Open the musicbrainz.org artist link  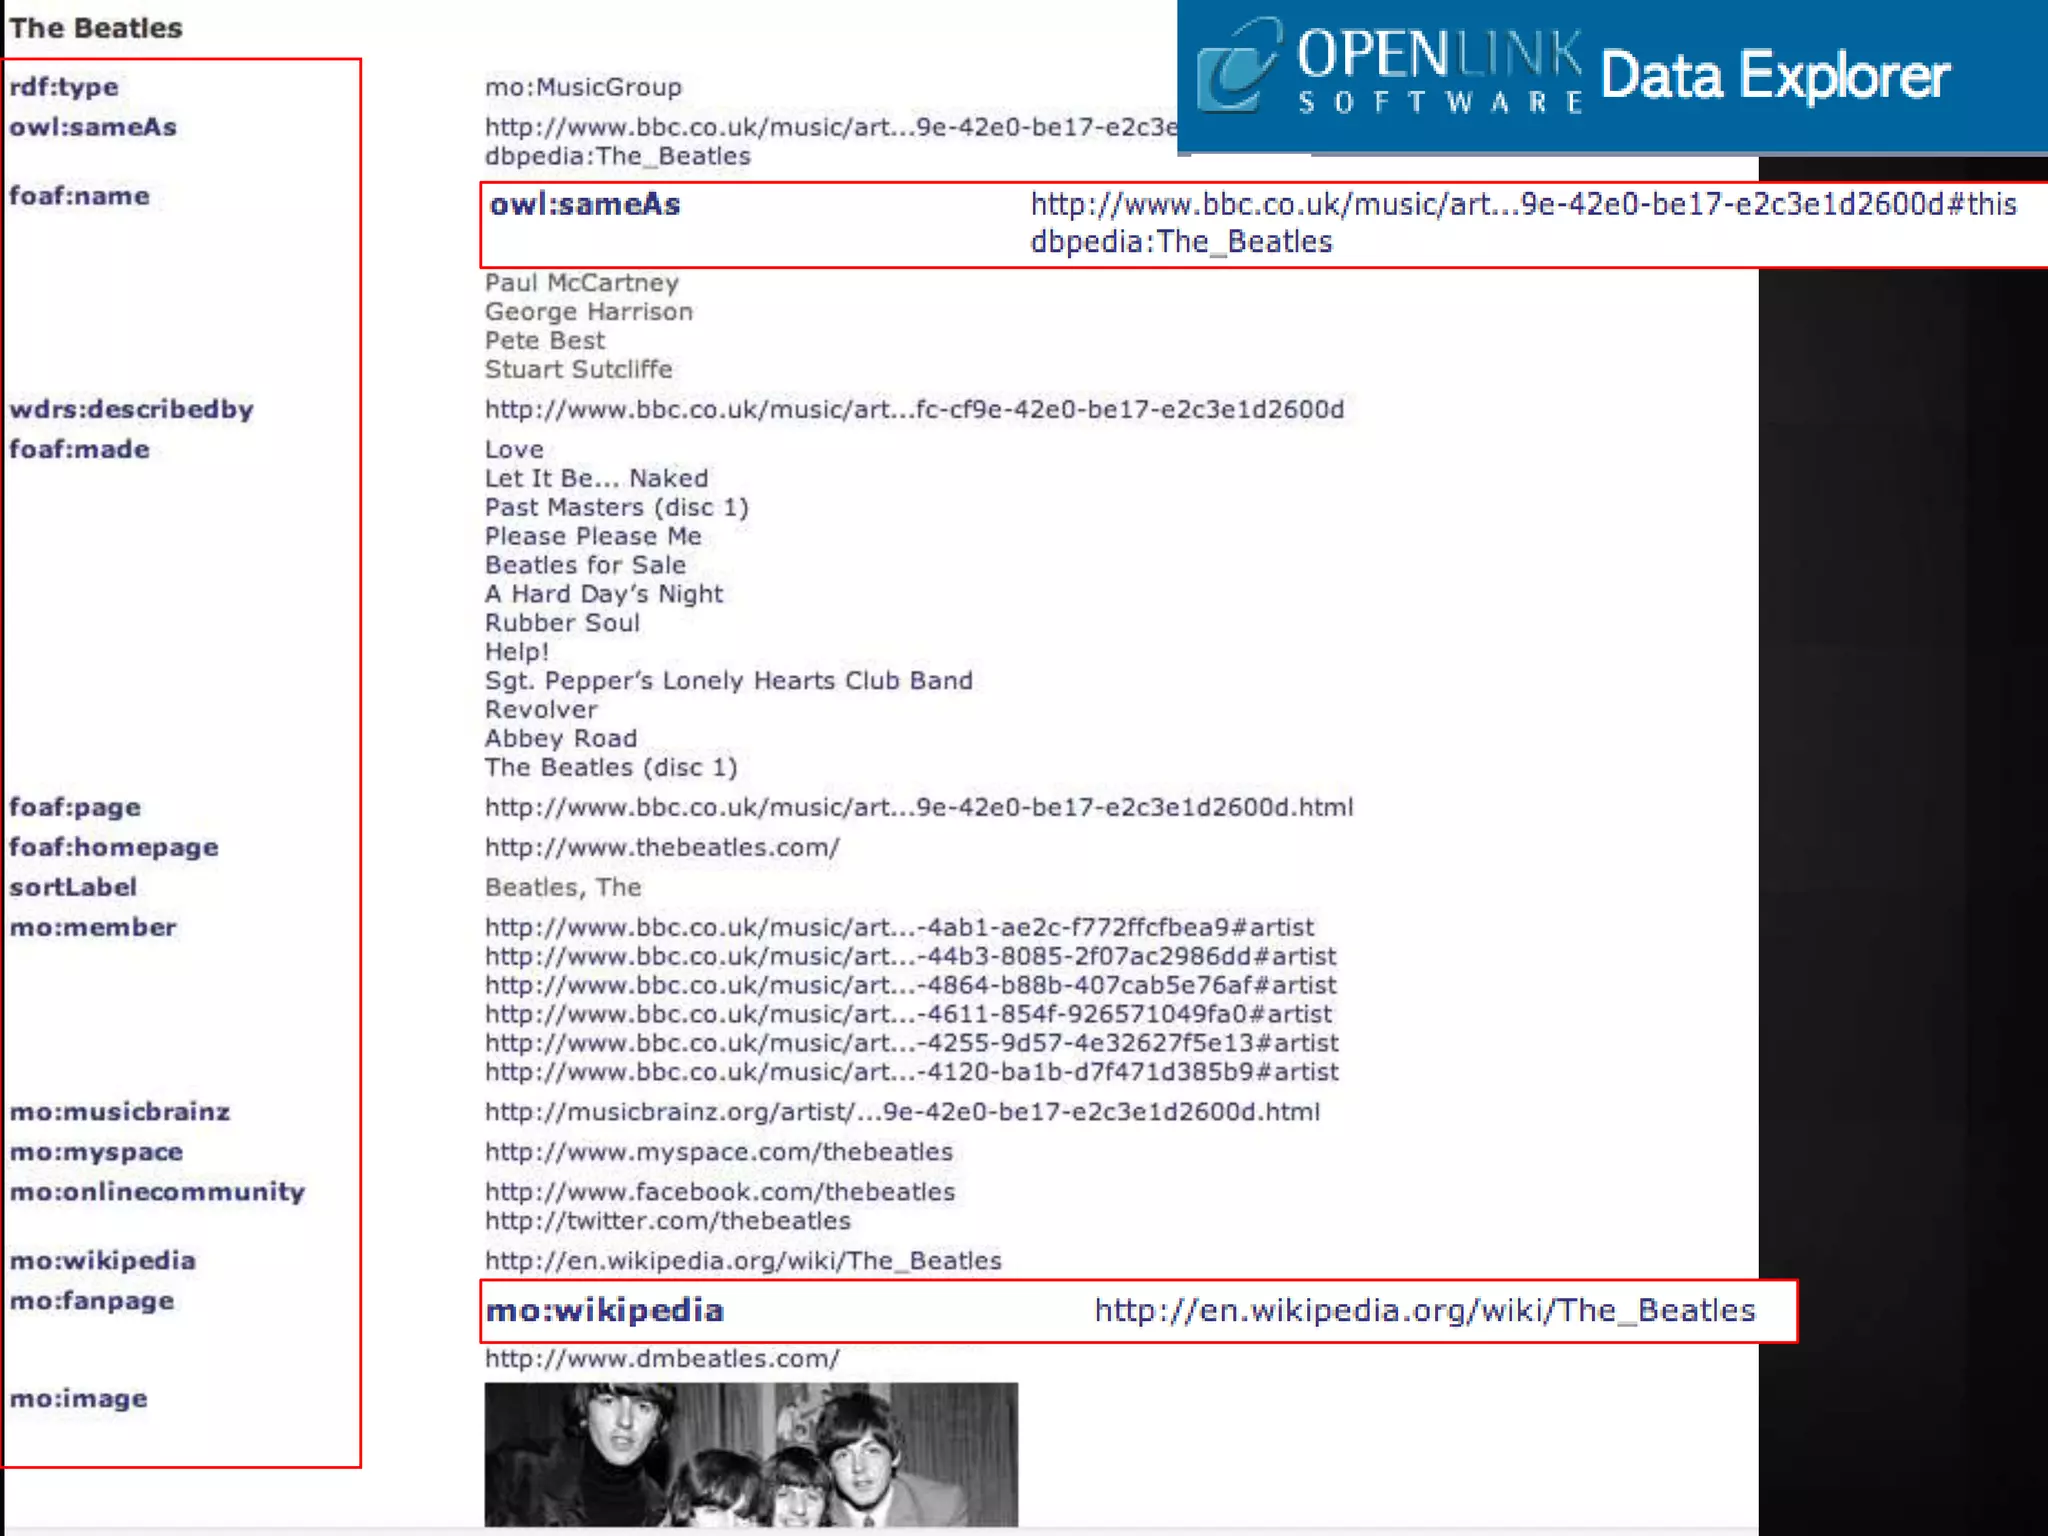tap(901, 1112)
